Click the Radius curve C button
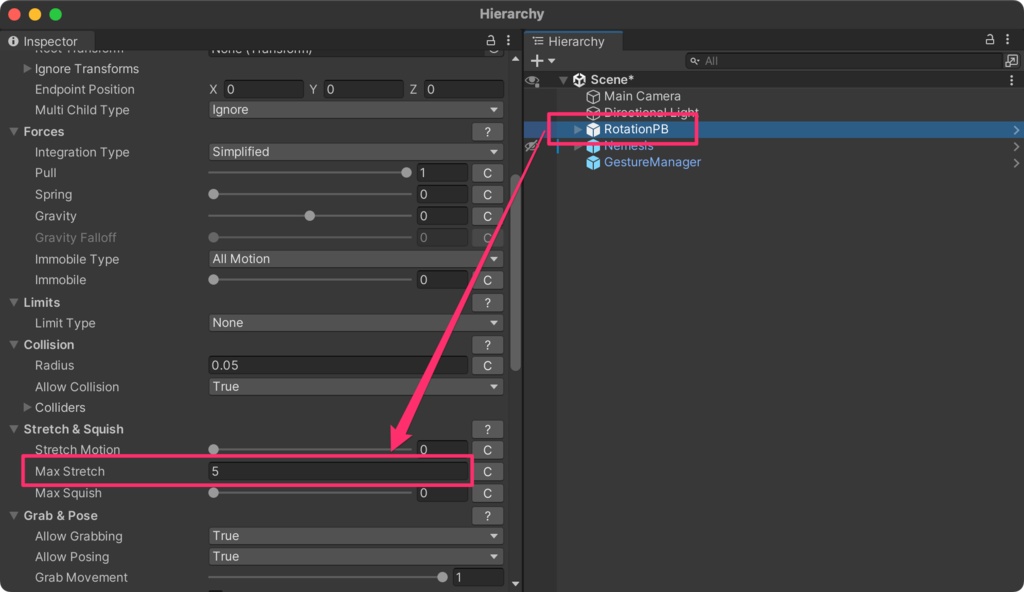 click(487, 365)
